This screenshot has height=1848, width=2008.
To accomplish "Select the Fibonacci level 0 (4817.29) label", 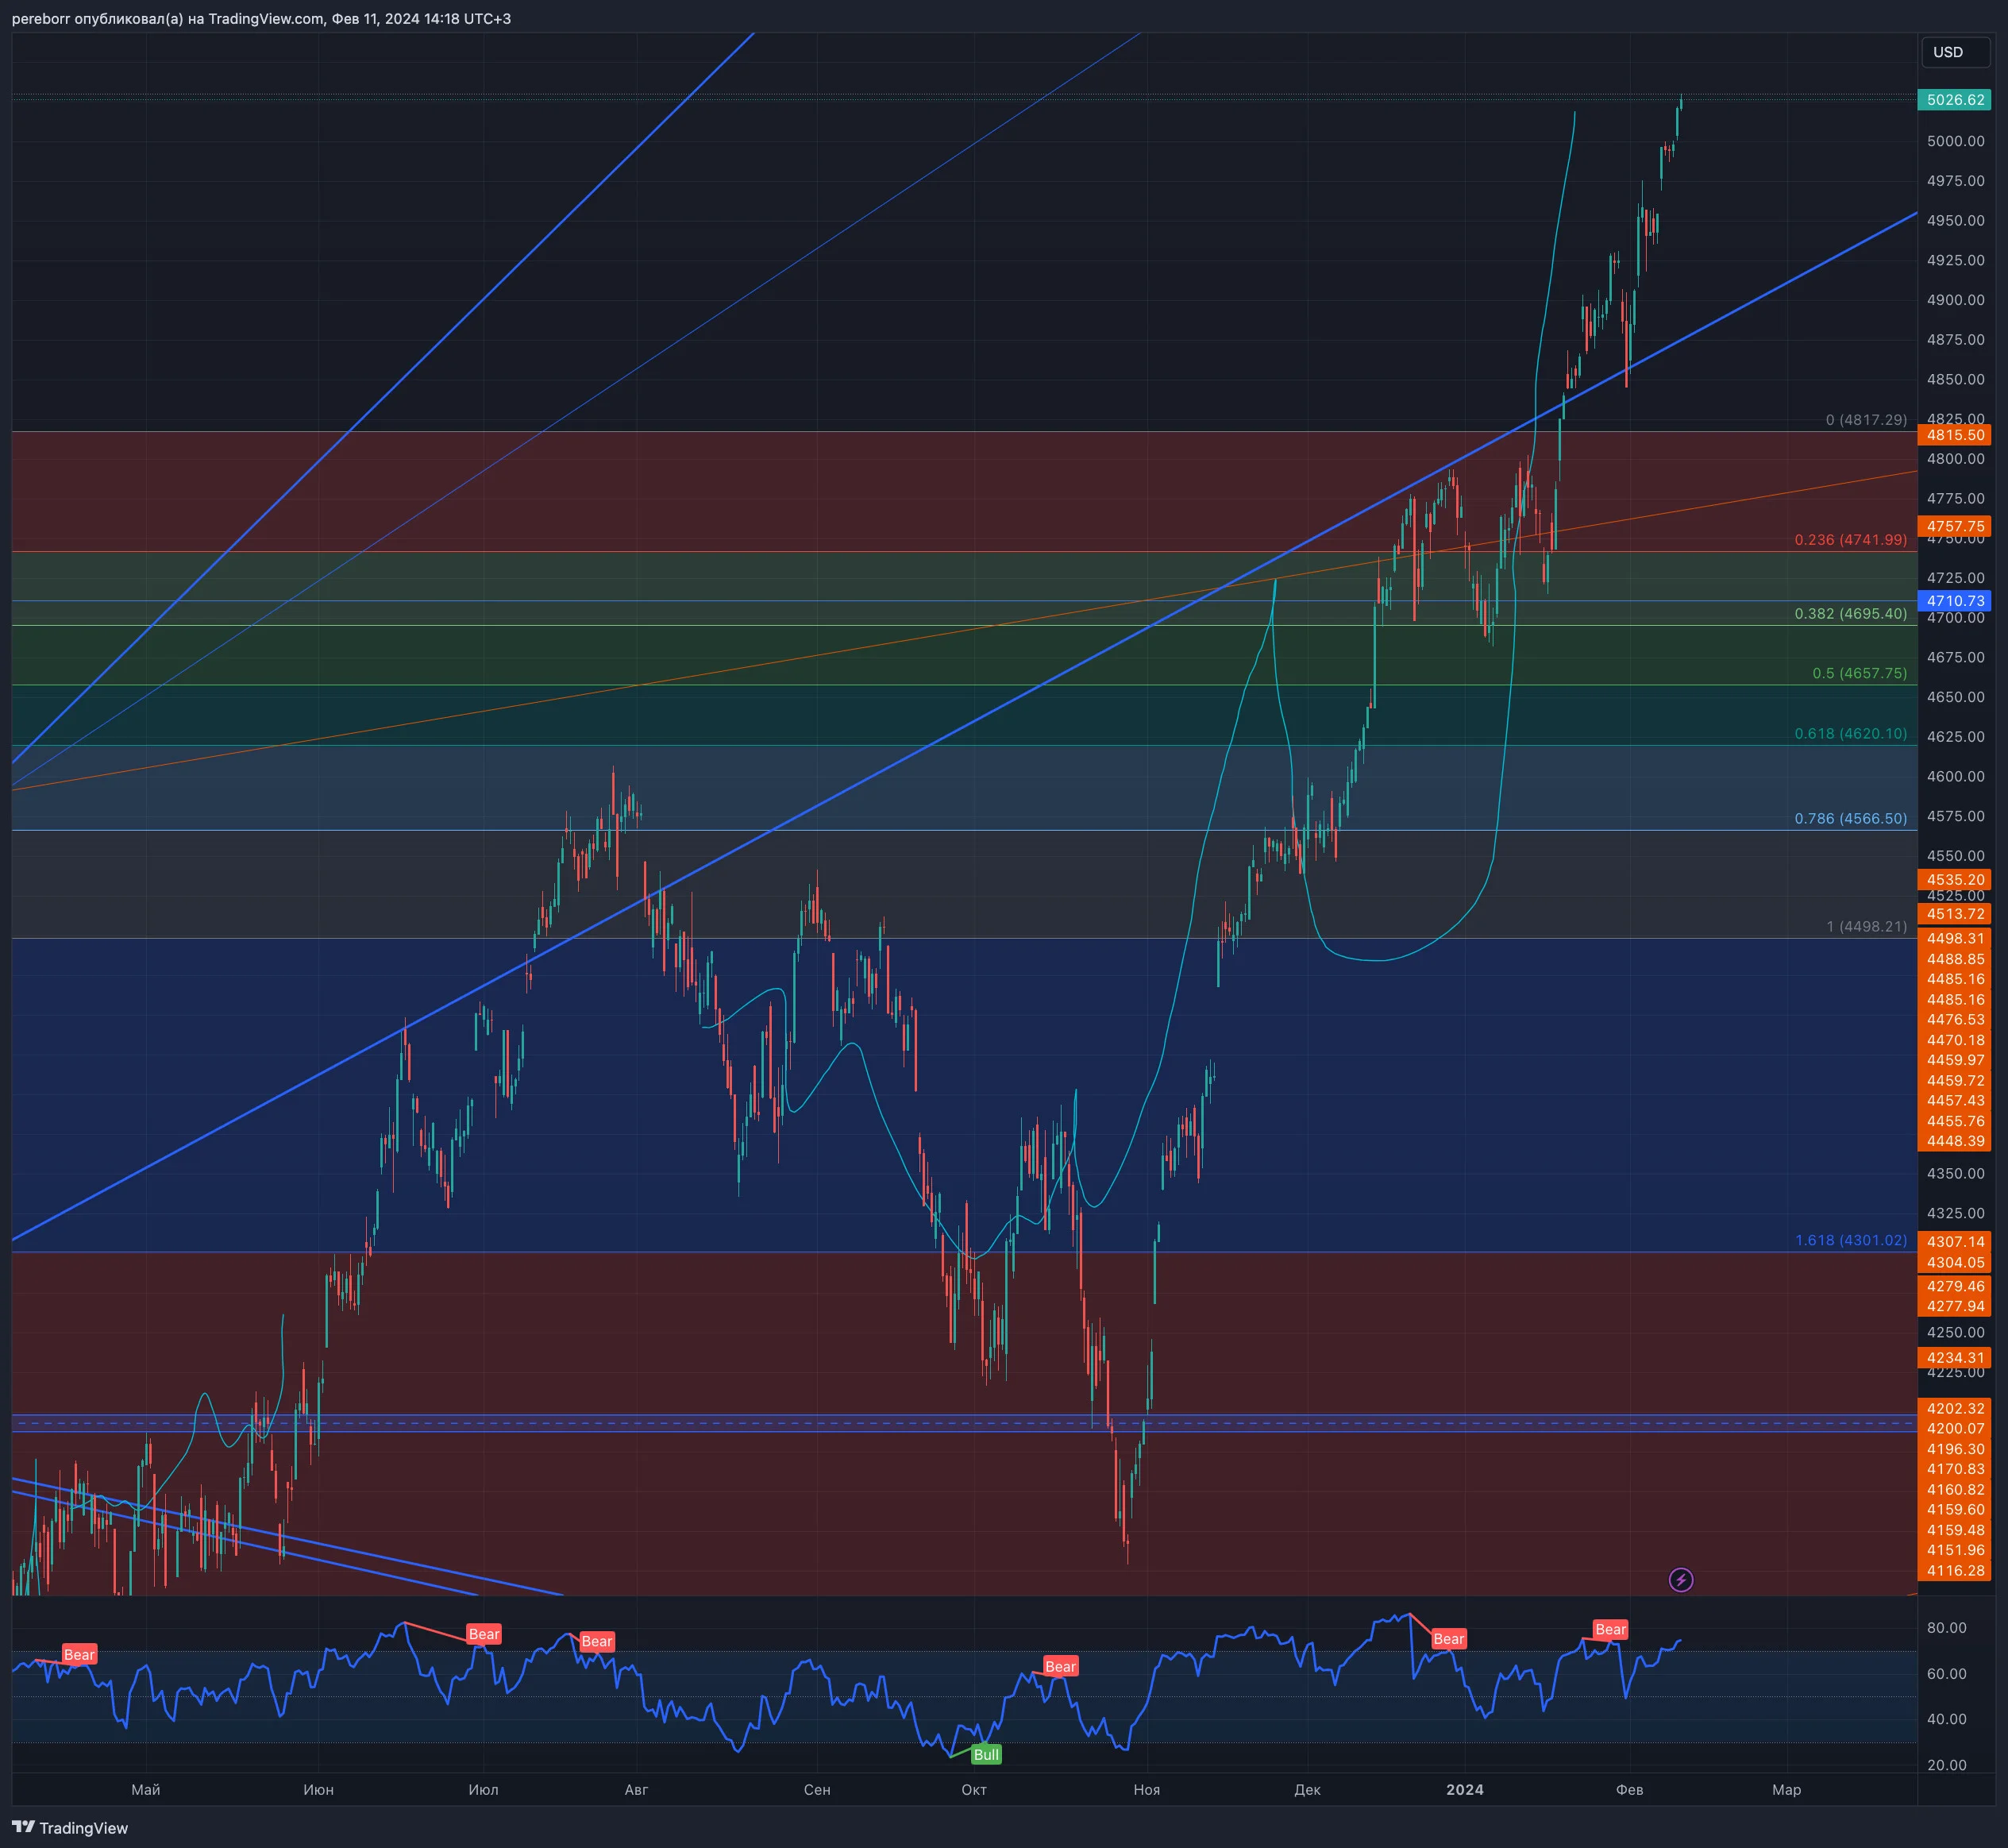I will (x=1866, y=420).
